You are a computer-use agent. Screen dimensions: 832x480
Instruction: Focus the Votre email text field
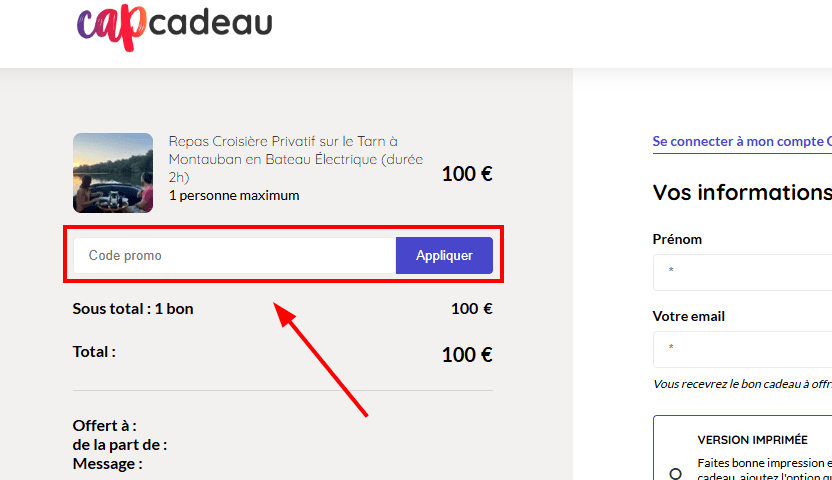tap(745, 348)
